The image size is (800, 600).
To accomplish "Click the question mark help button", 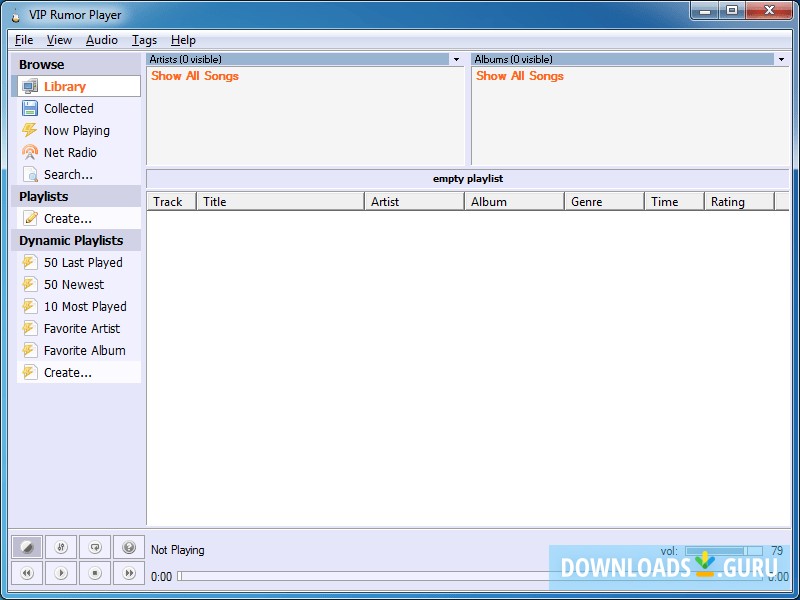I will (x=129, y=547).
